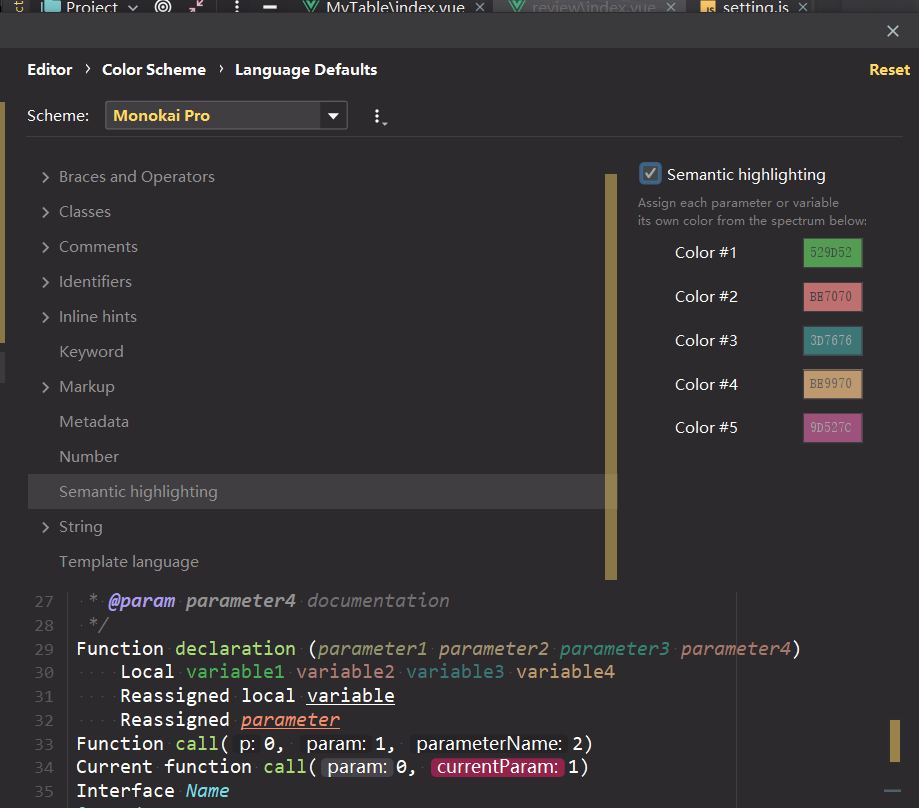Click the hide panel minus icon

270,7
